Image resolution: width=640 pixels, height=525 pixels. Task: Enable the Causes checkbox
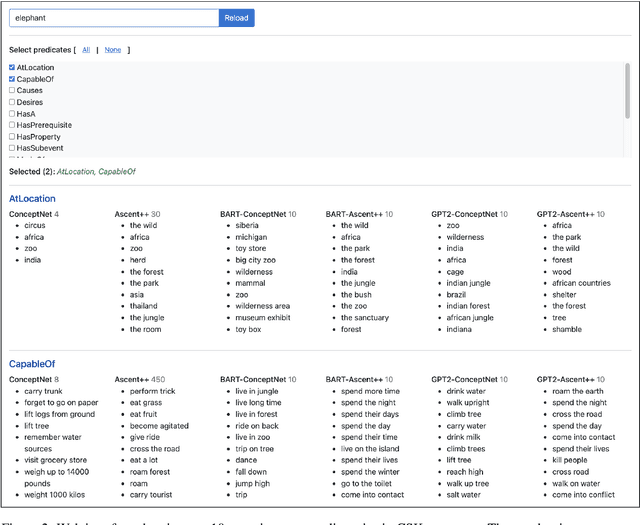[x=12, y=90]
